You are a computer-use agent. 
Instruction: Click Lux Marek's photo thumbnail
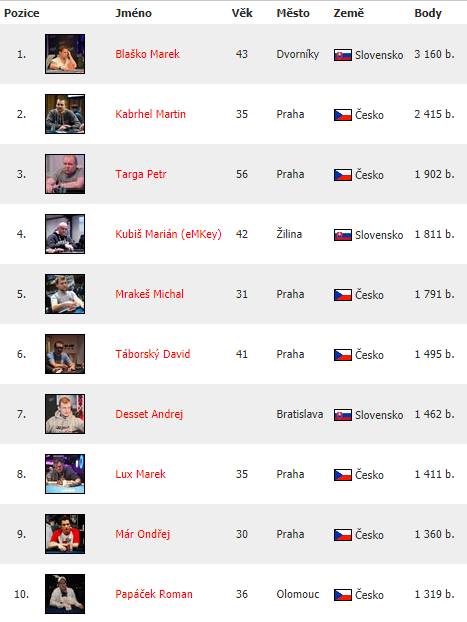(65, 474)
